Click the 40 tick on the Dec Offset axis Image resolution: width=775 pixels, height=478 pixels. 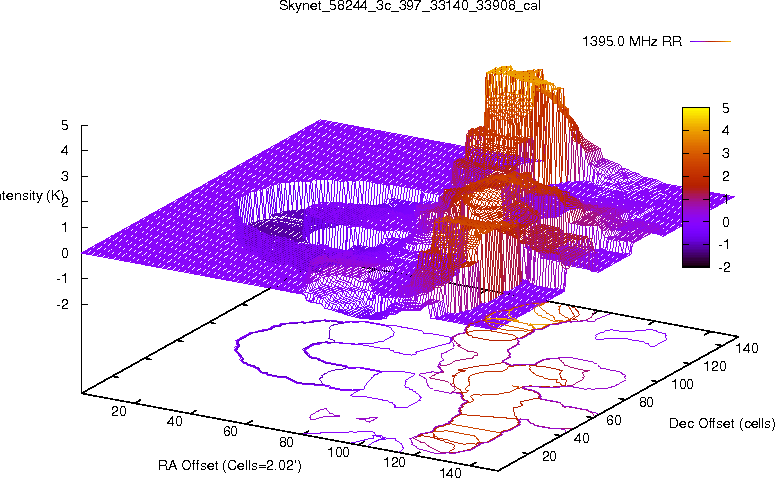click(x=581, y=438)
